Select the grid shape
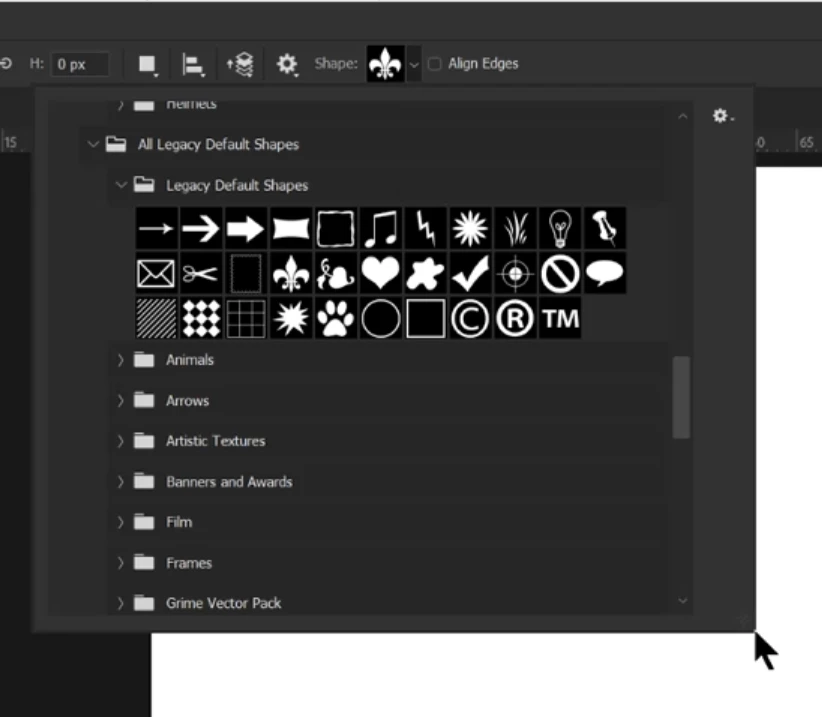This screenshot has width=822, height=717. pyautogui.click(x=246, y=318)
